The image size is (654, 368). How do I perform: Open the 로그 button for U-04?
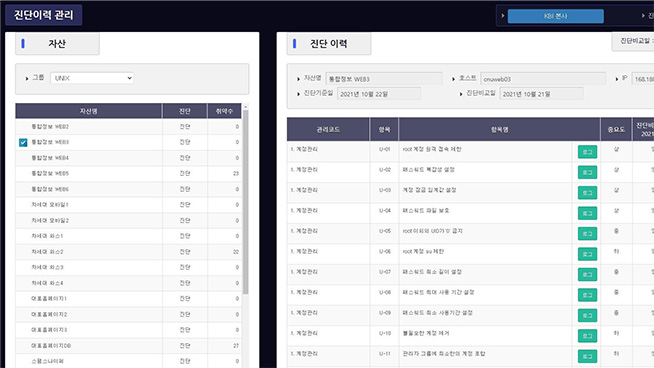click(587, 213)
